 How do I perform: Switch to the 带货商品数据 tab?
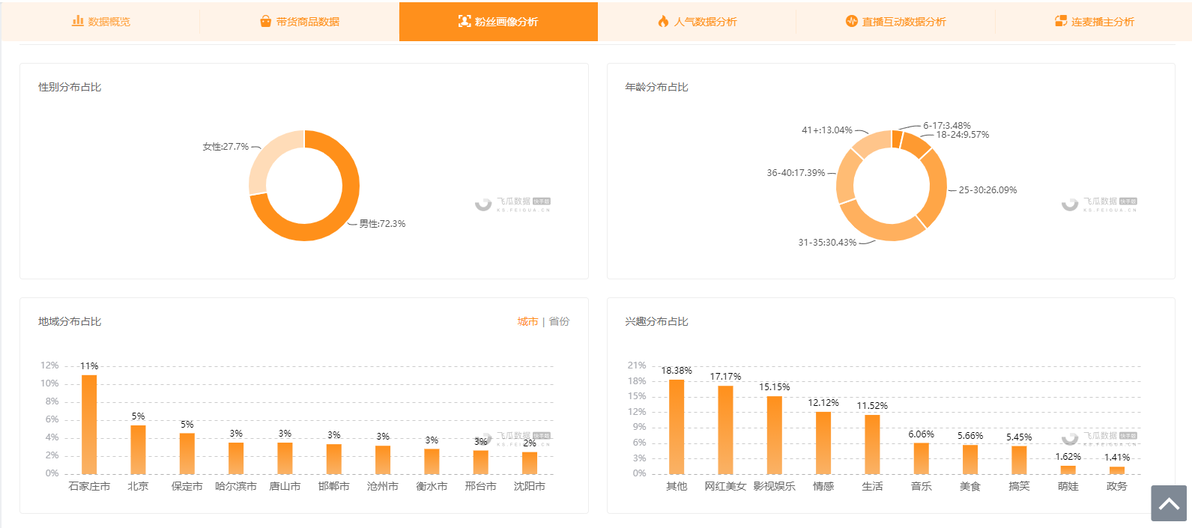pos(299,21)
